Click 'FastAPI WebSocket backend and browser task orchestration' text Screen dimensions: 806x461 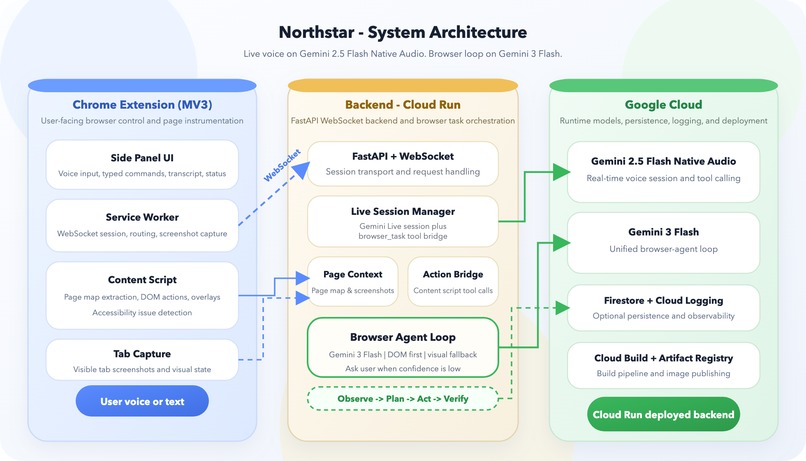pos(402,121)
